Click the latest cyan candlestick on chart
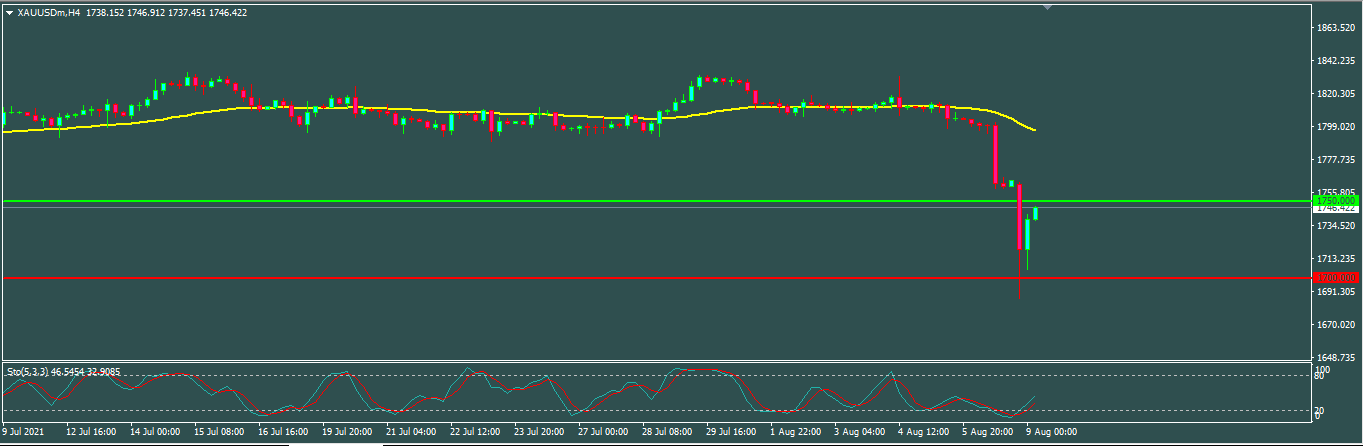Screen dimensions: 1363x446 (x=1036, y=213)
